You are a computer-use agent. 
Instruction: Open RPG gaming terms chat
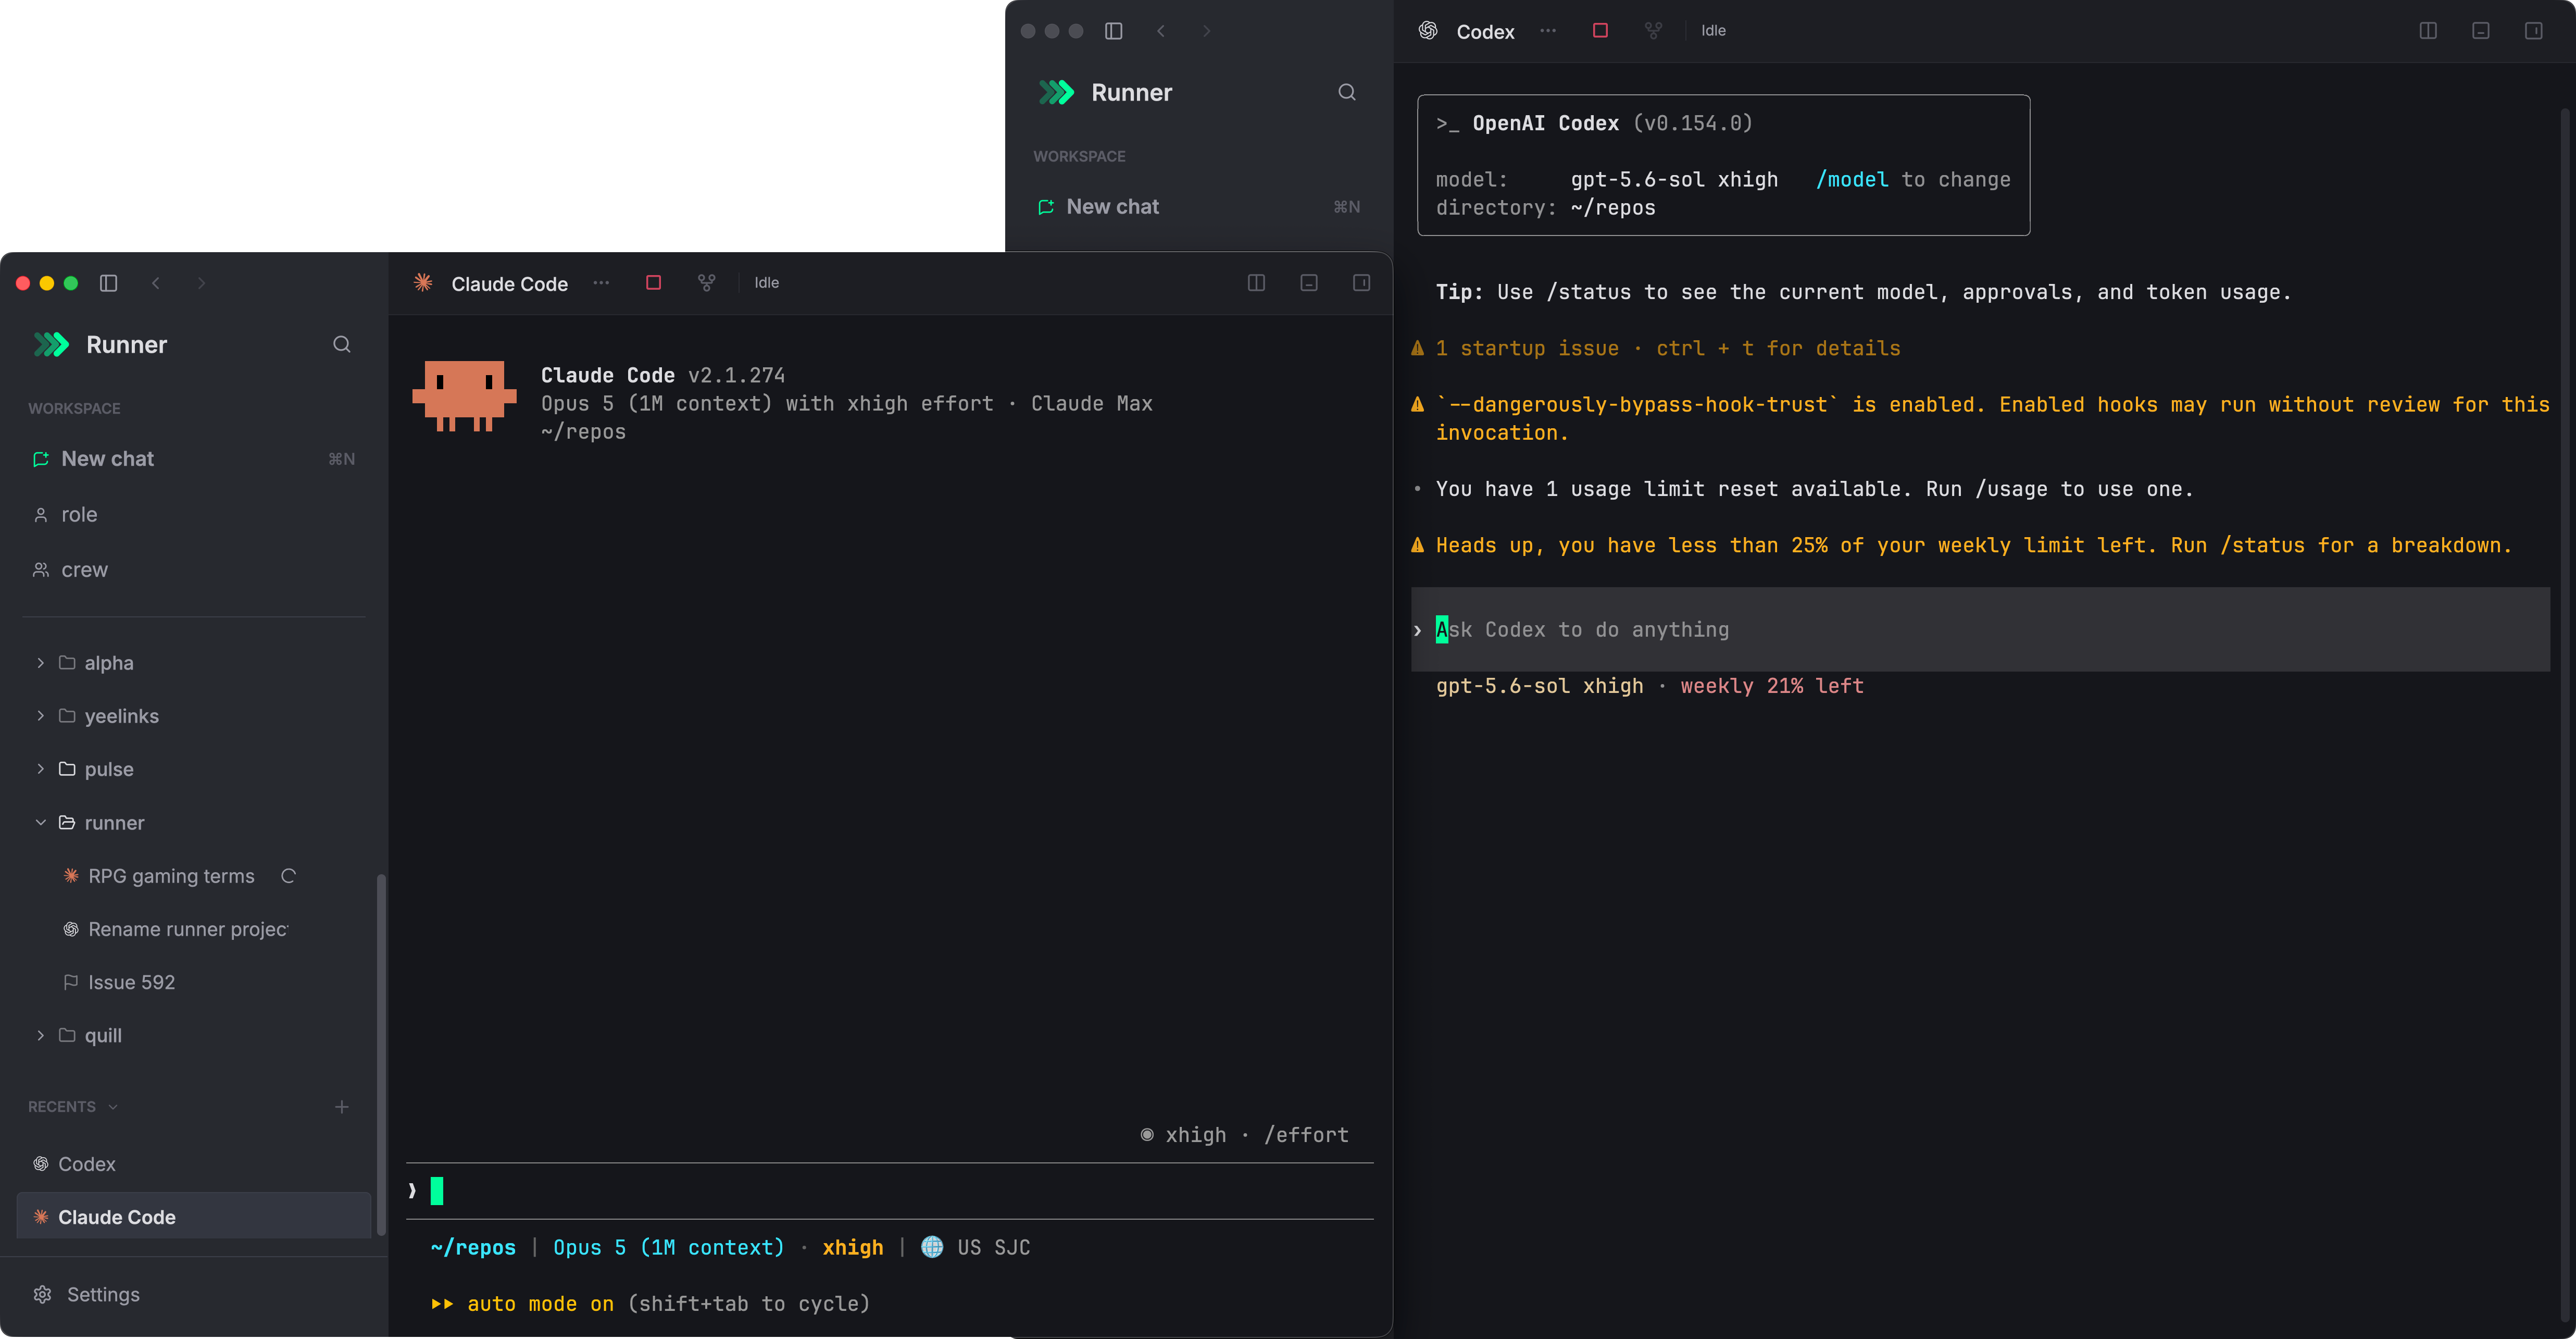click(x=171, y=876)
